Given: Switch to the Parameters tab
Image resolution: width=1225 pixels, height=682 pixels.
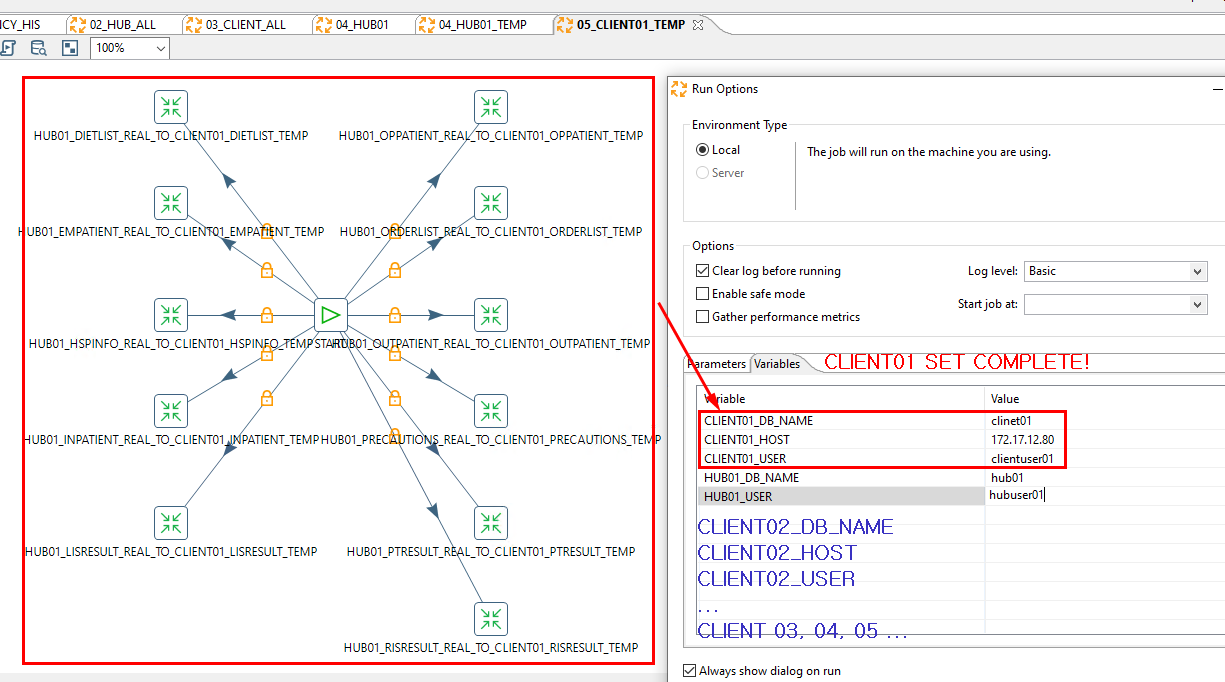Looking at the screenshot, I should click(716, 364).
